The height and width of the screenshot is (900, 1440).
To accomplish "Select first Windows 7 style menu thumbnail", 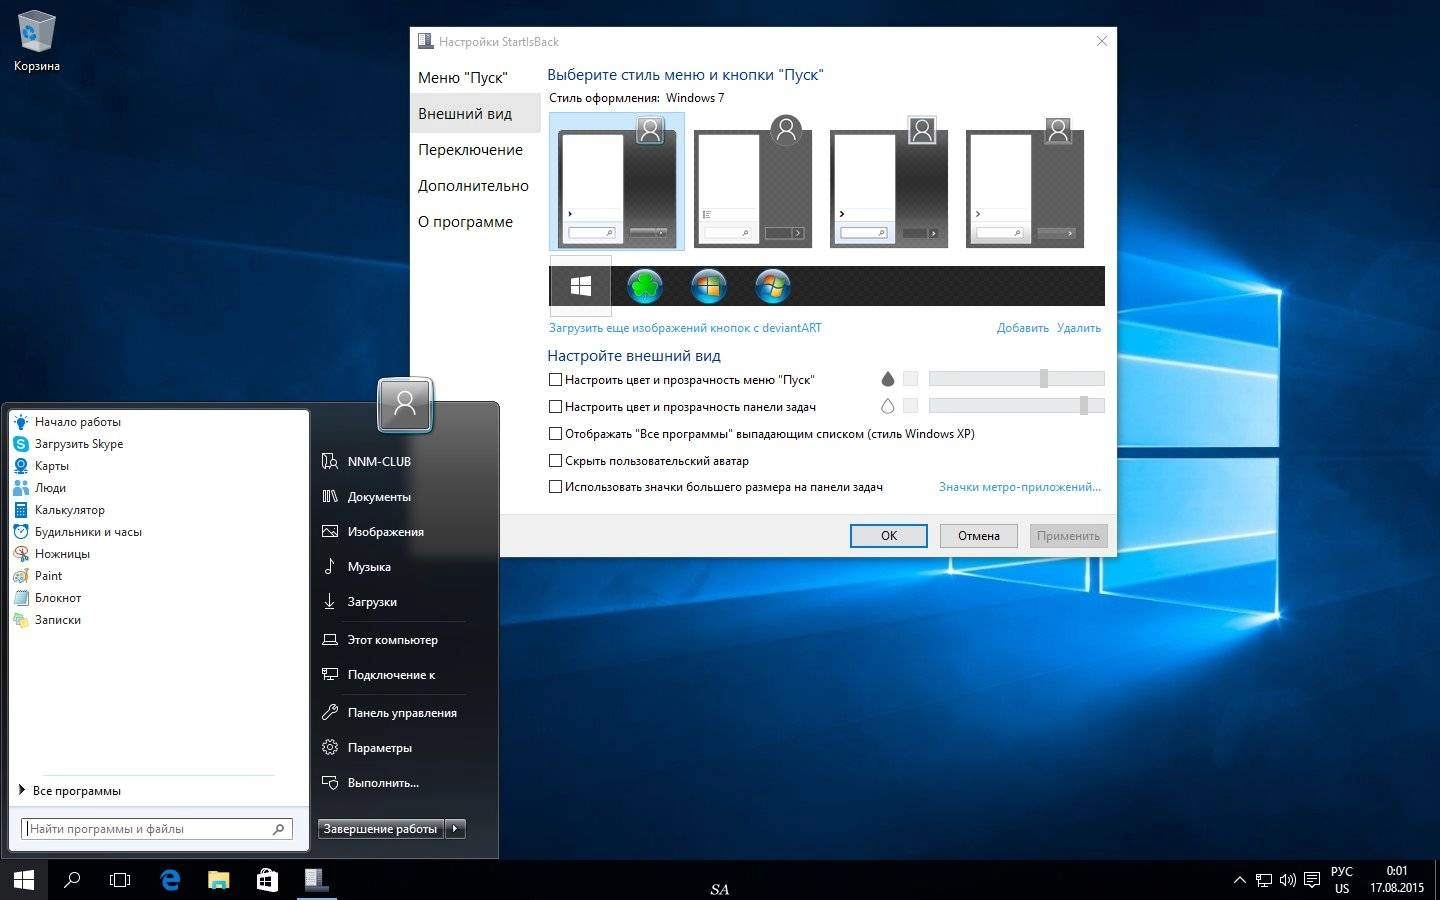I will [617, 181].
